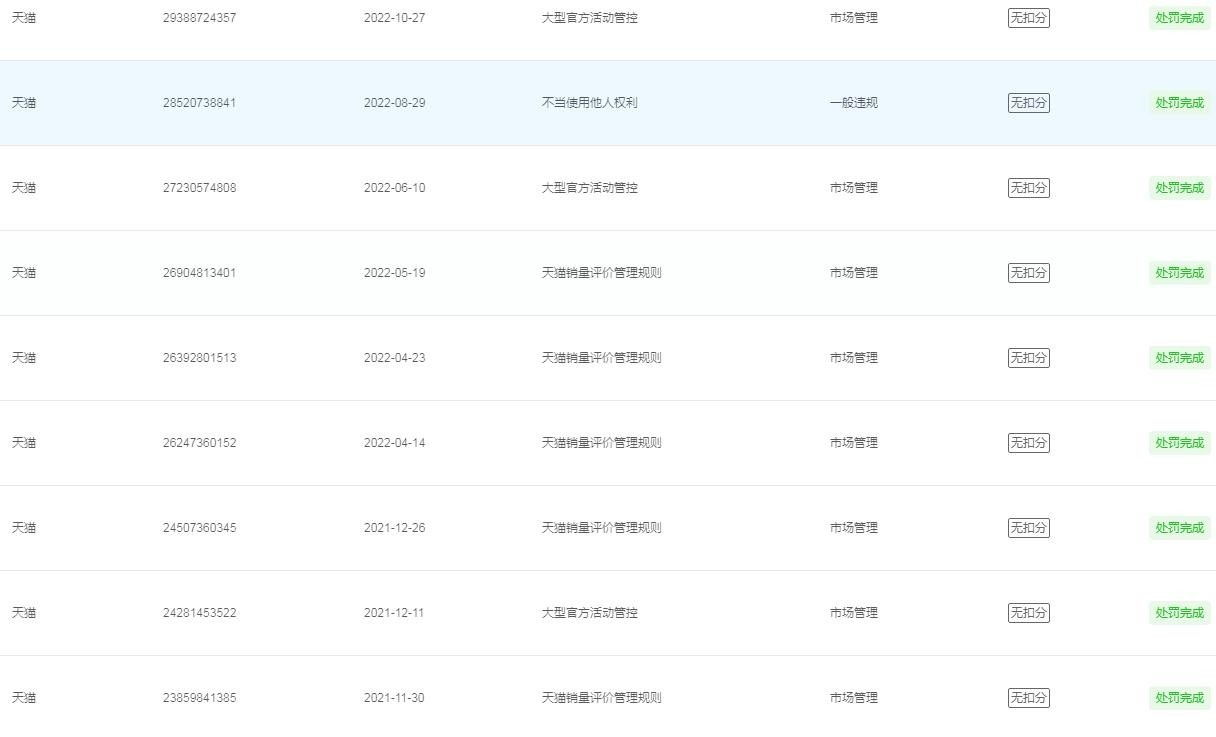Screen dimensions: 1216x737
Task: Click 天猫销量评价管理规则 in the 2022-05-19 row
Action: 602,273
